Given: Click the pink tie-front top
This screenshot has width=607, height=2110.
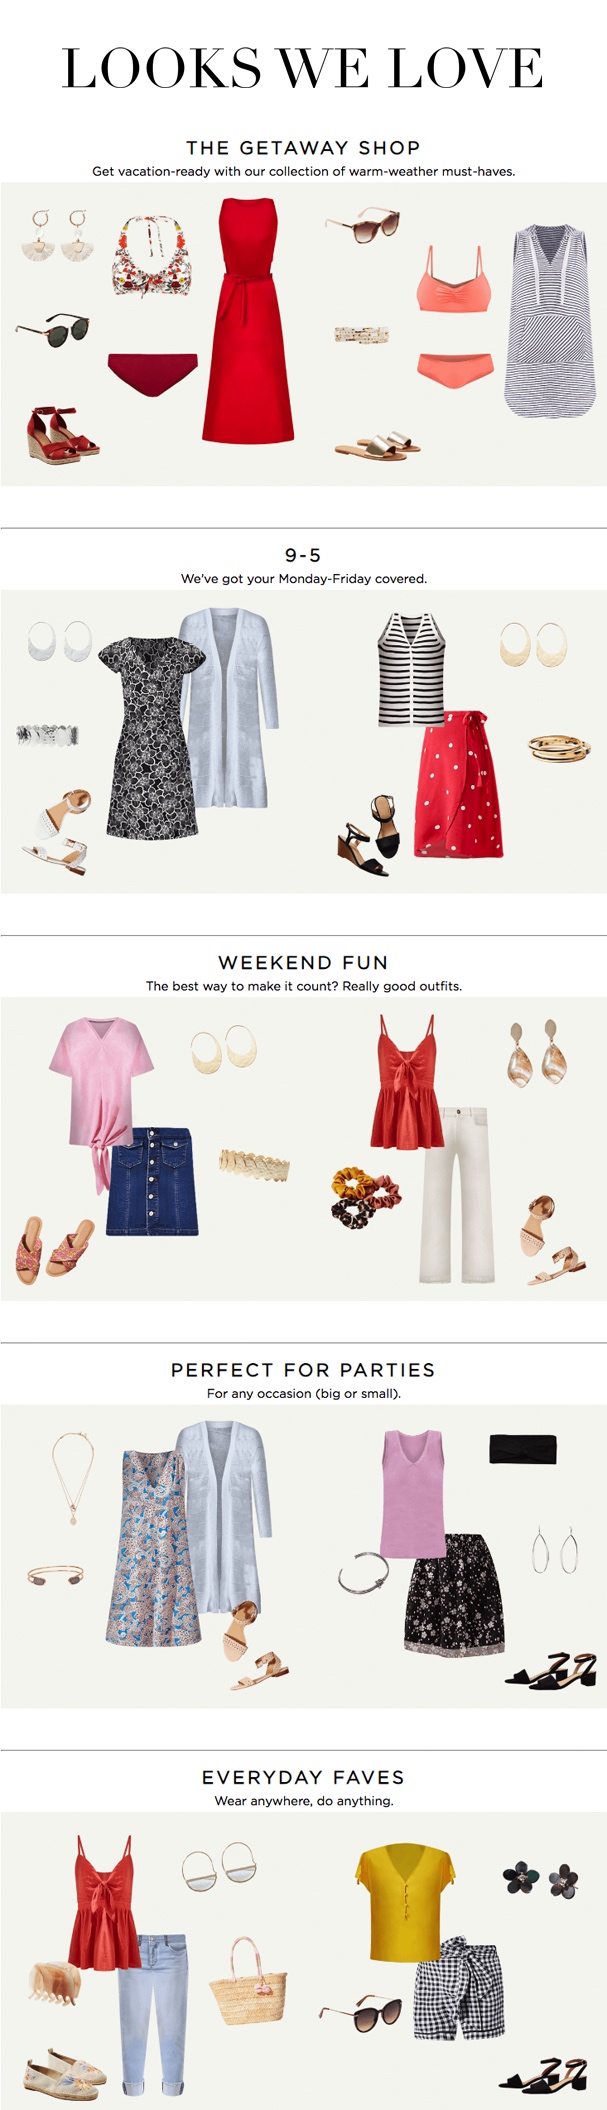Looking at the screenshot, I should (x=101, y=1096).
